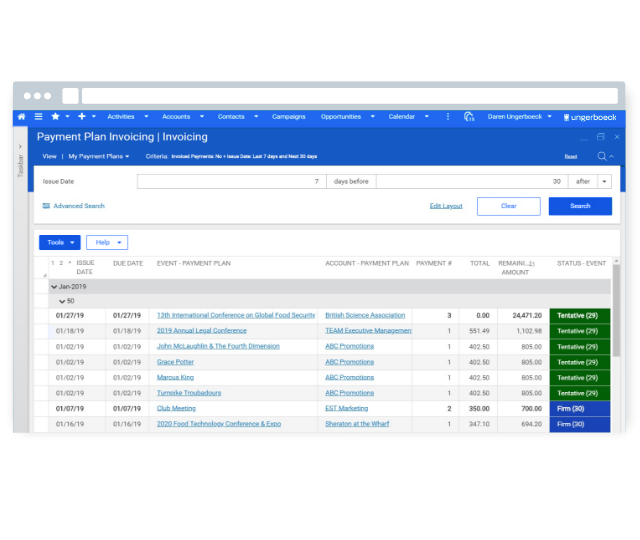Click the notifications clock icon
The image size is (640, 540).
point(469,117)
